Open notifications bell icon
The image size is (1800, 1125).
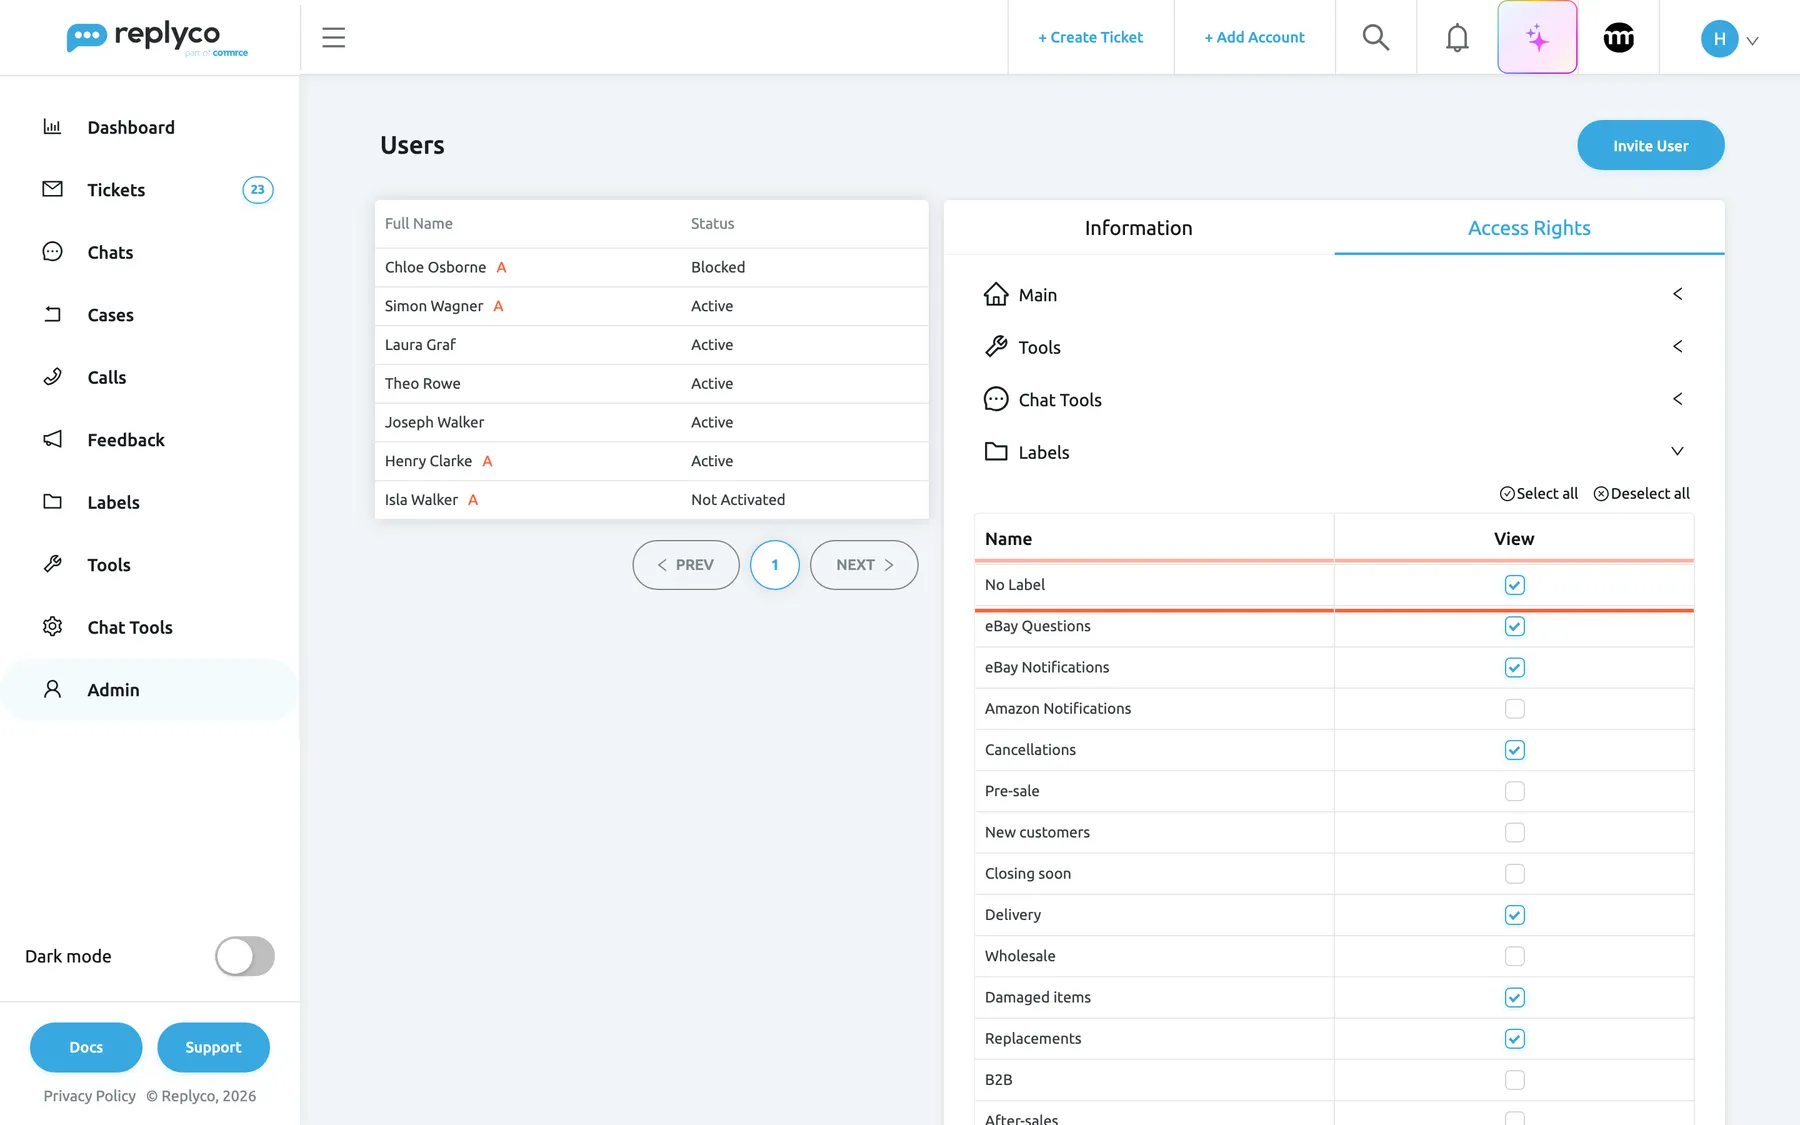click(1457, 37)
